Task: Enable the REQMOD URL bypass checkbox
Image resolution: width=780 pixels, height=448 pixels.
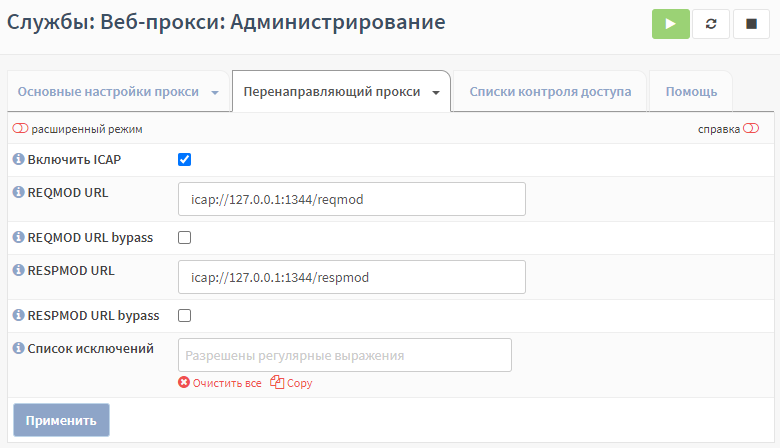Action: (185, 238)
